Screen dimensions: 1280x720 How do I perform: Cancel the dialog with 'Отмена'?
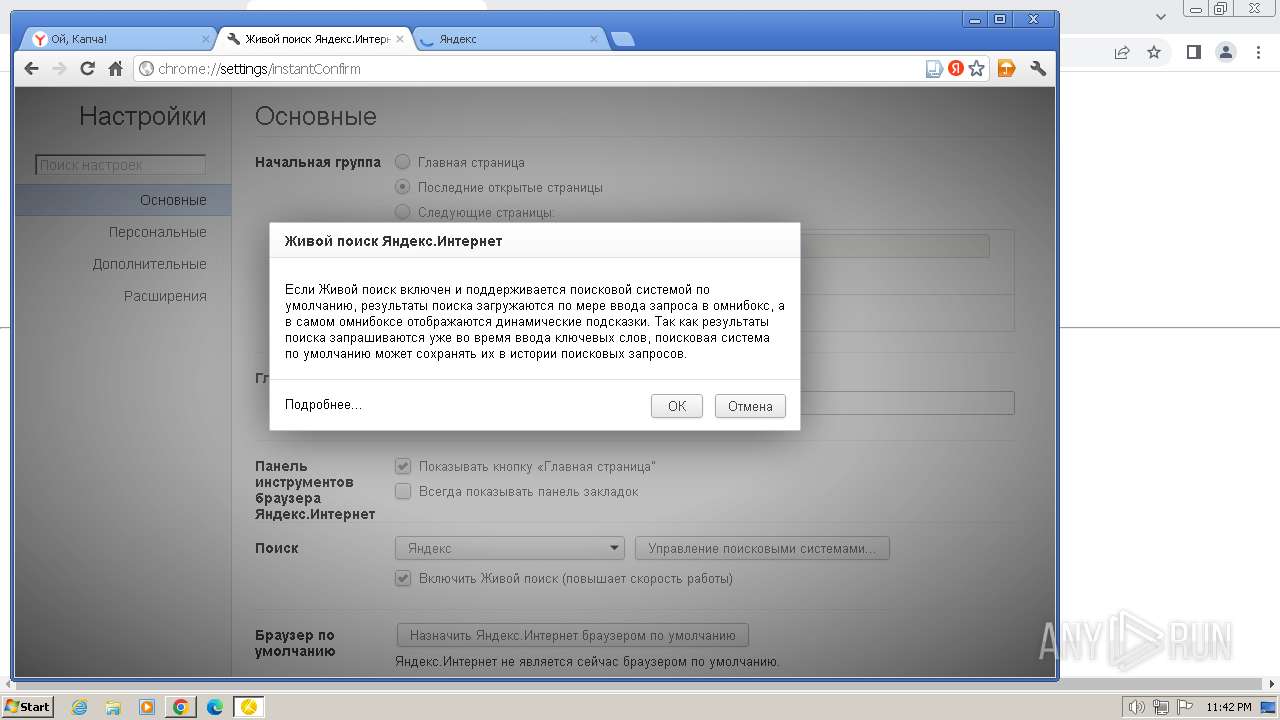click(750, 406)
